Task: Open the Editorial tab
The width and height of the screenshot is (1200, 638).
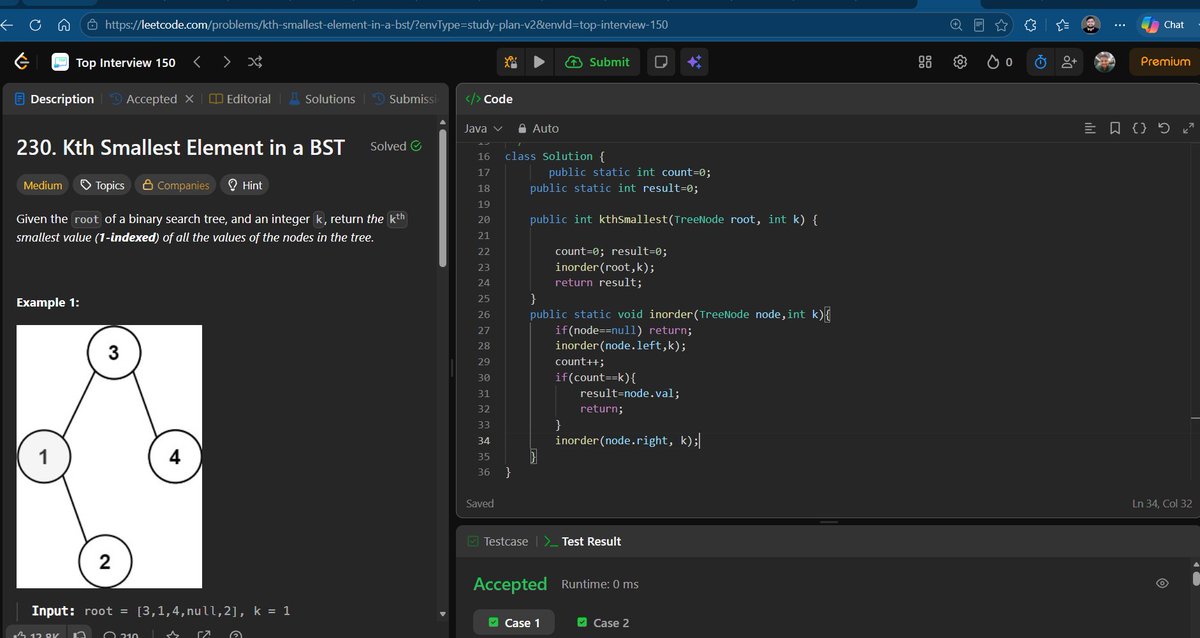Action: coord(241,99)
